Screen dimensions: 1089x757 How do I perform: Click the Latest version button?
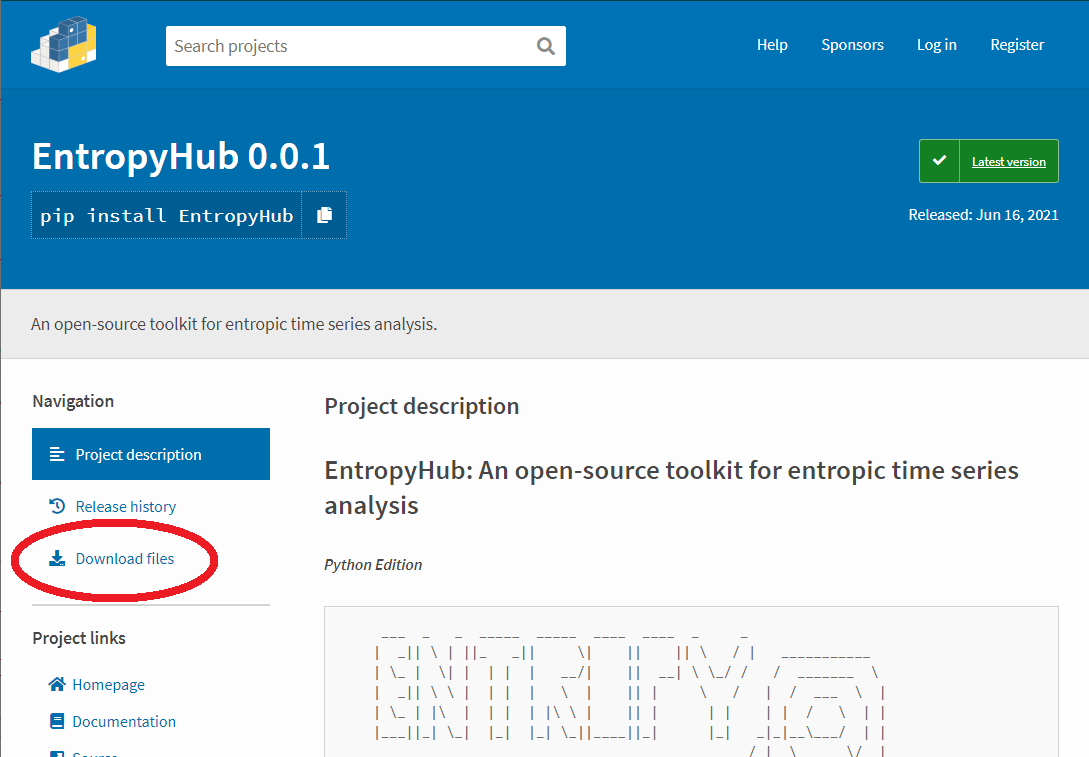pos(988,161)
